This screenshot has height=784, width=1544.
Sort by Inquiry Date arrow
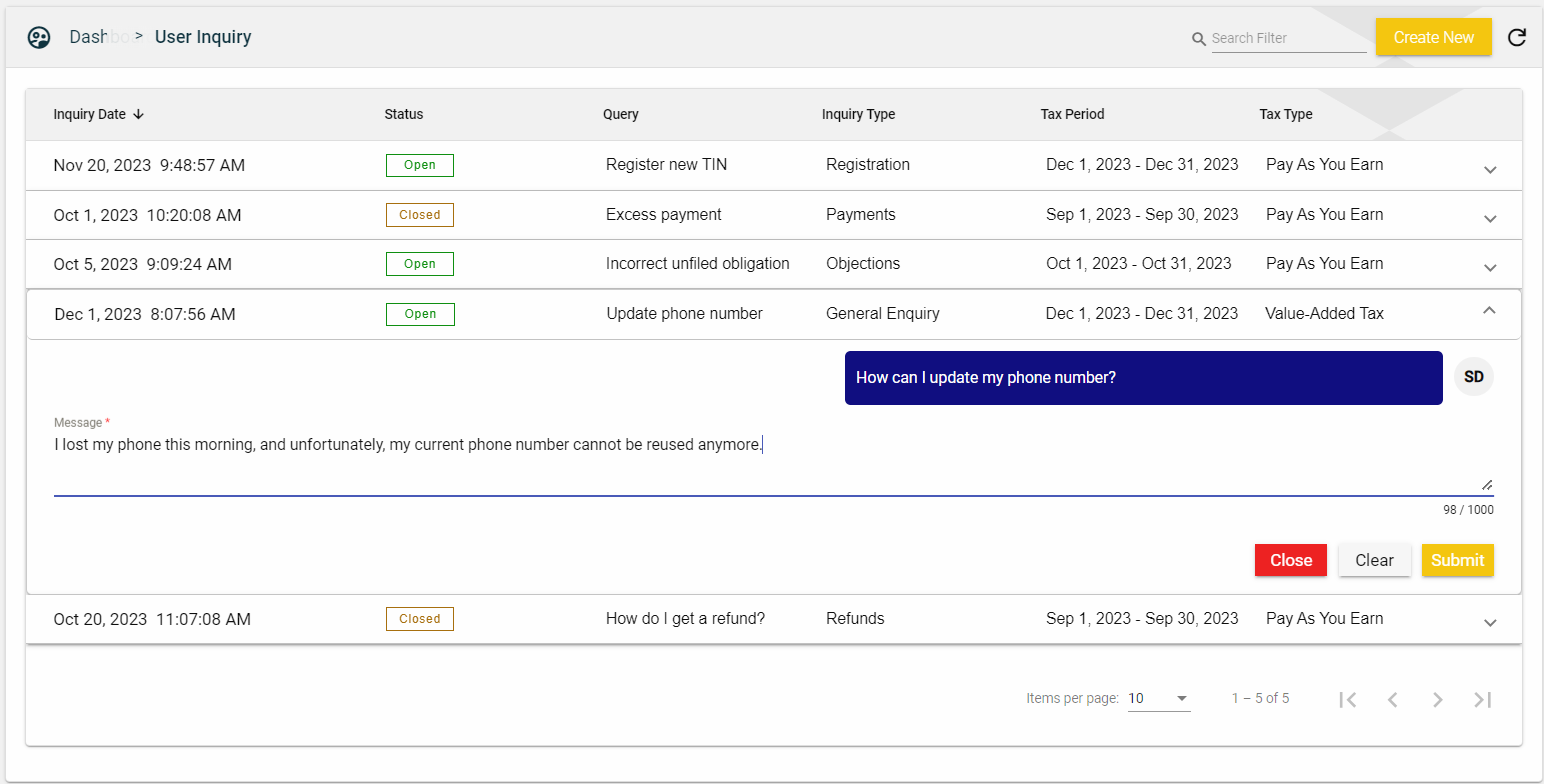pyautogui.click(x=138, y=114)
